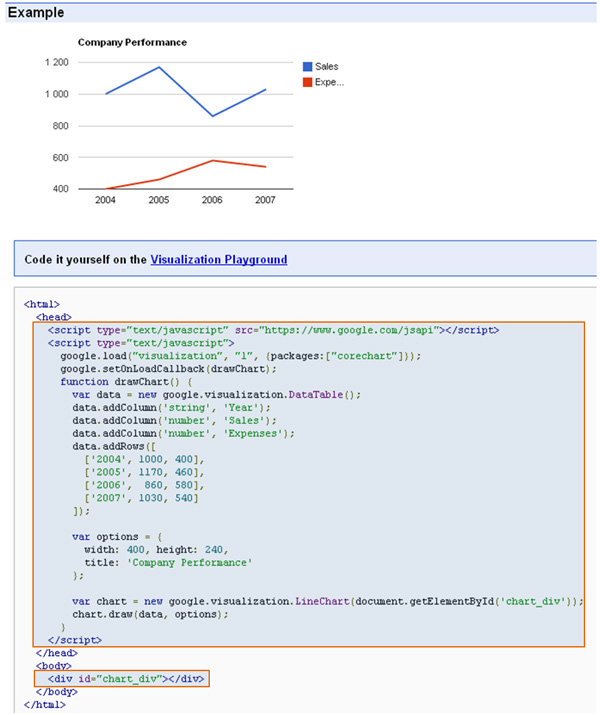600x715 pixels.
Task: Click the data.addRows([ code line
Action: pos(114,446)
